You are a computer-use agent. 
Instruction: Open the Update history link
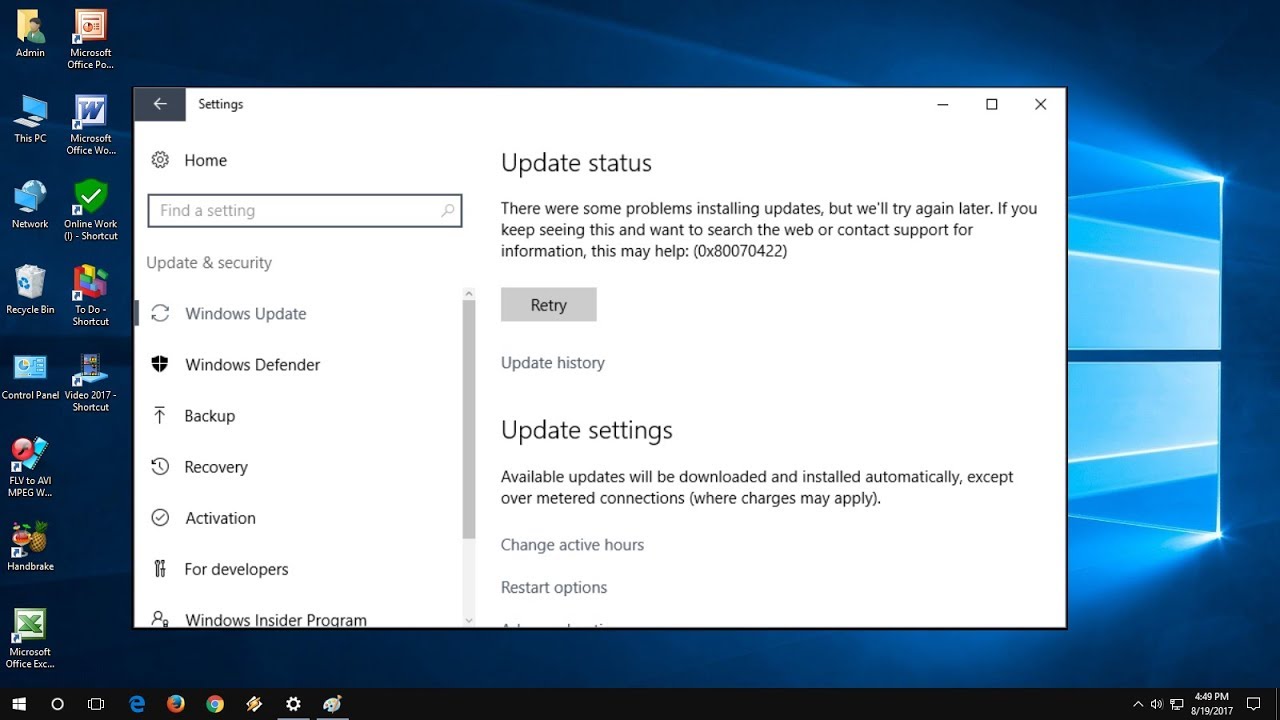(553, 363)
